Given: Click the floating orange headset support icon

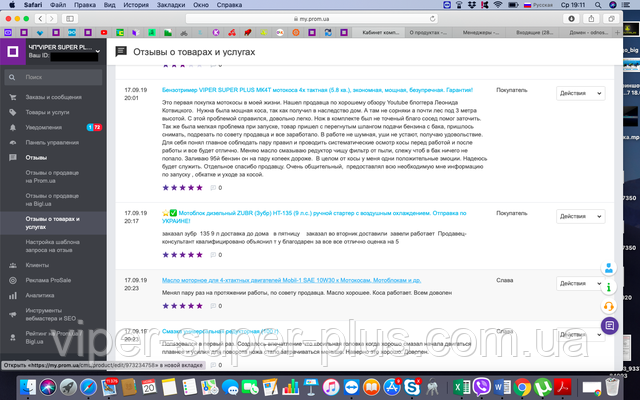Looking at the screenshot, I should click(x=609, y=306).
